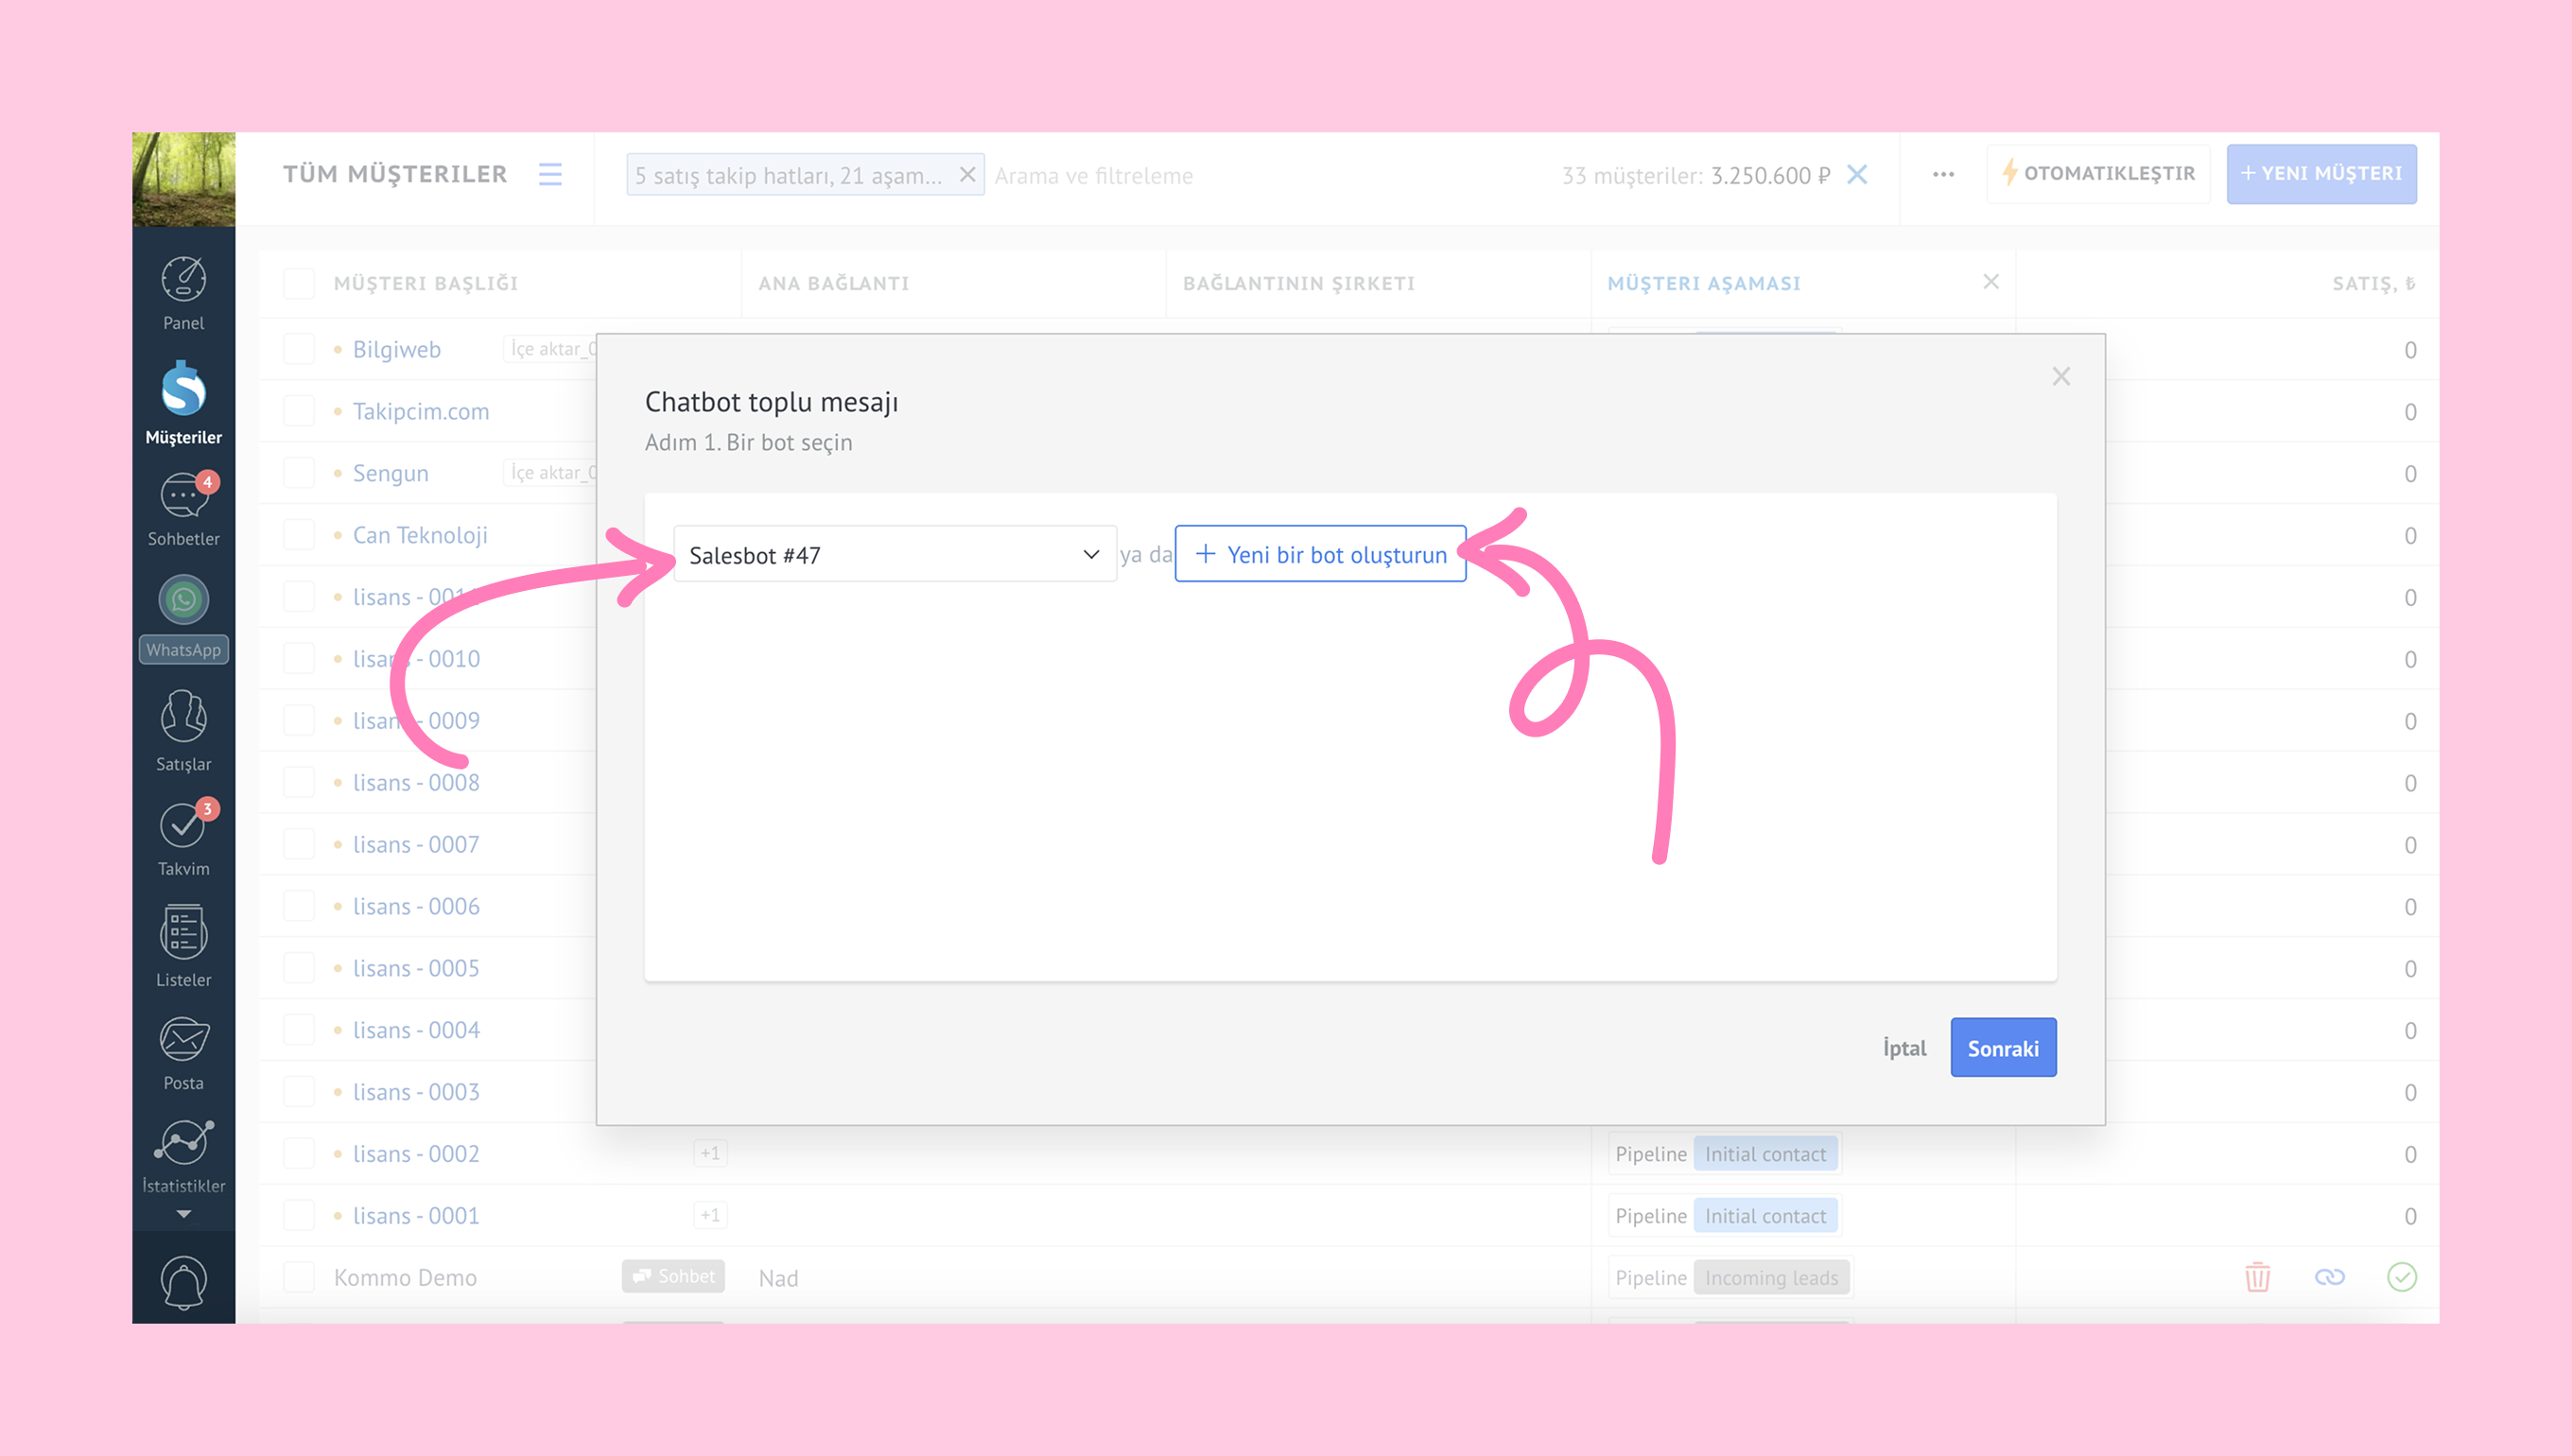Viewport: 2572px width, 1456px height.
Task: Open notifications bell icon
Action: (184, 1281)
